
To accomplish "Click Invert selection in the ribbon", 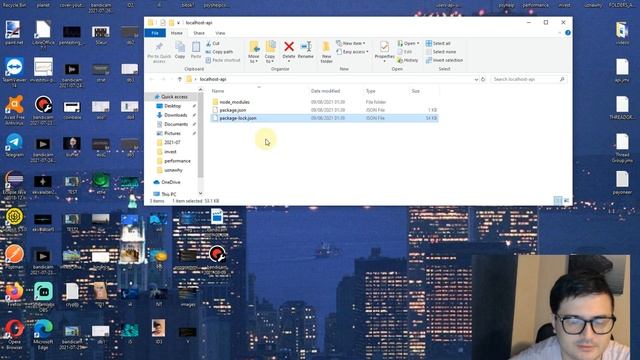I will [444, 60].
